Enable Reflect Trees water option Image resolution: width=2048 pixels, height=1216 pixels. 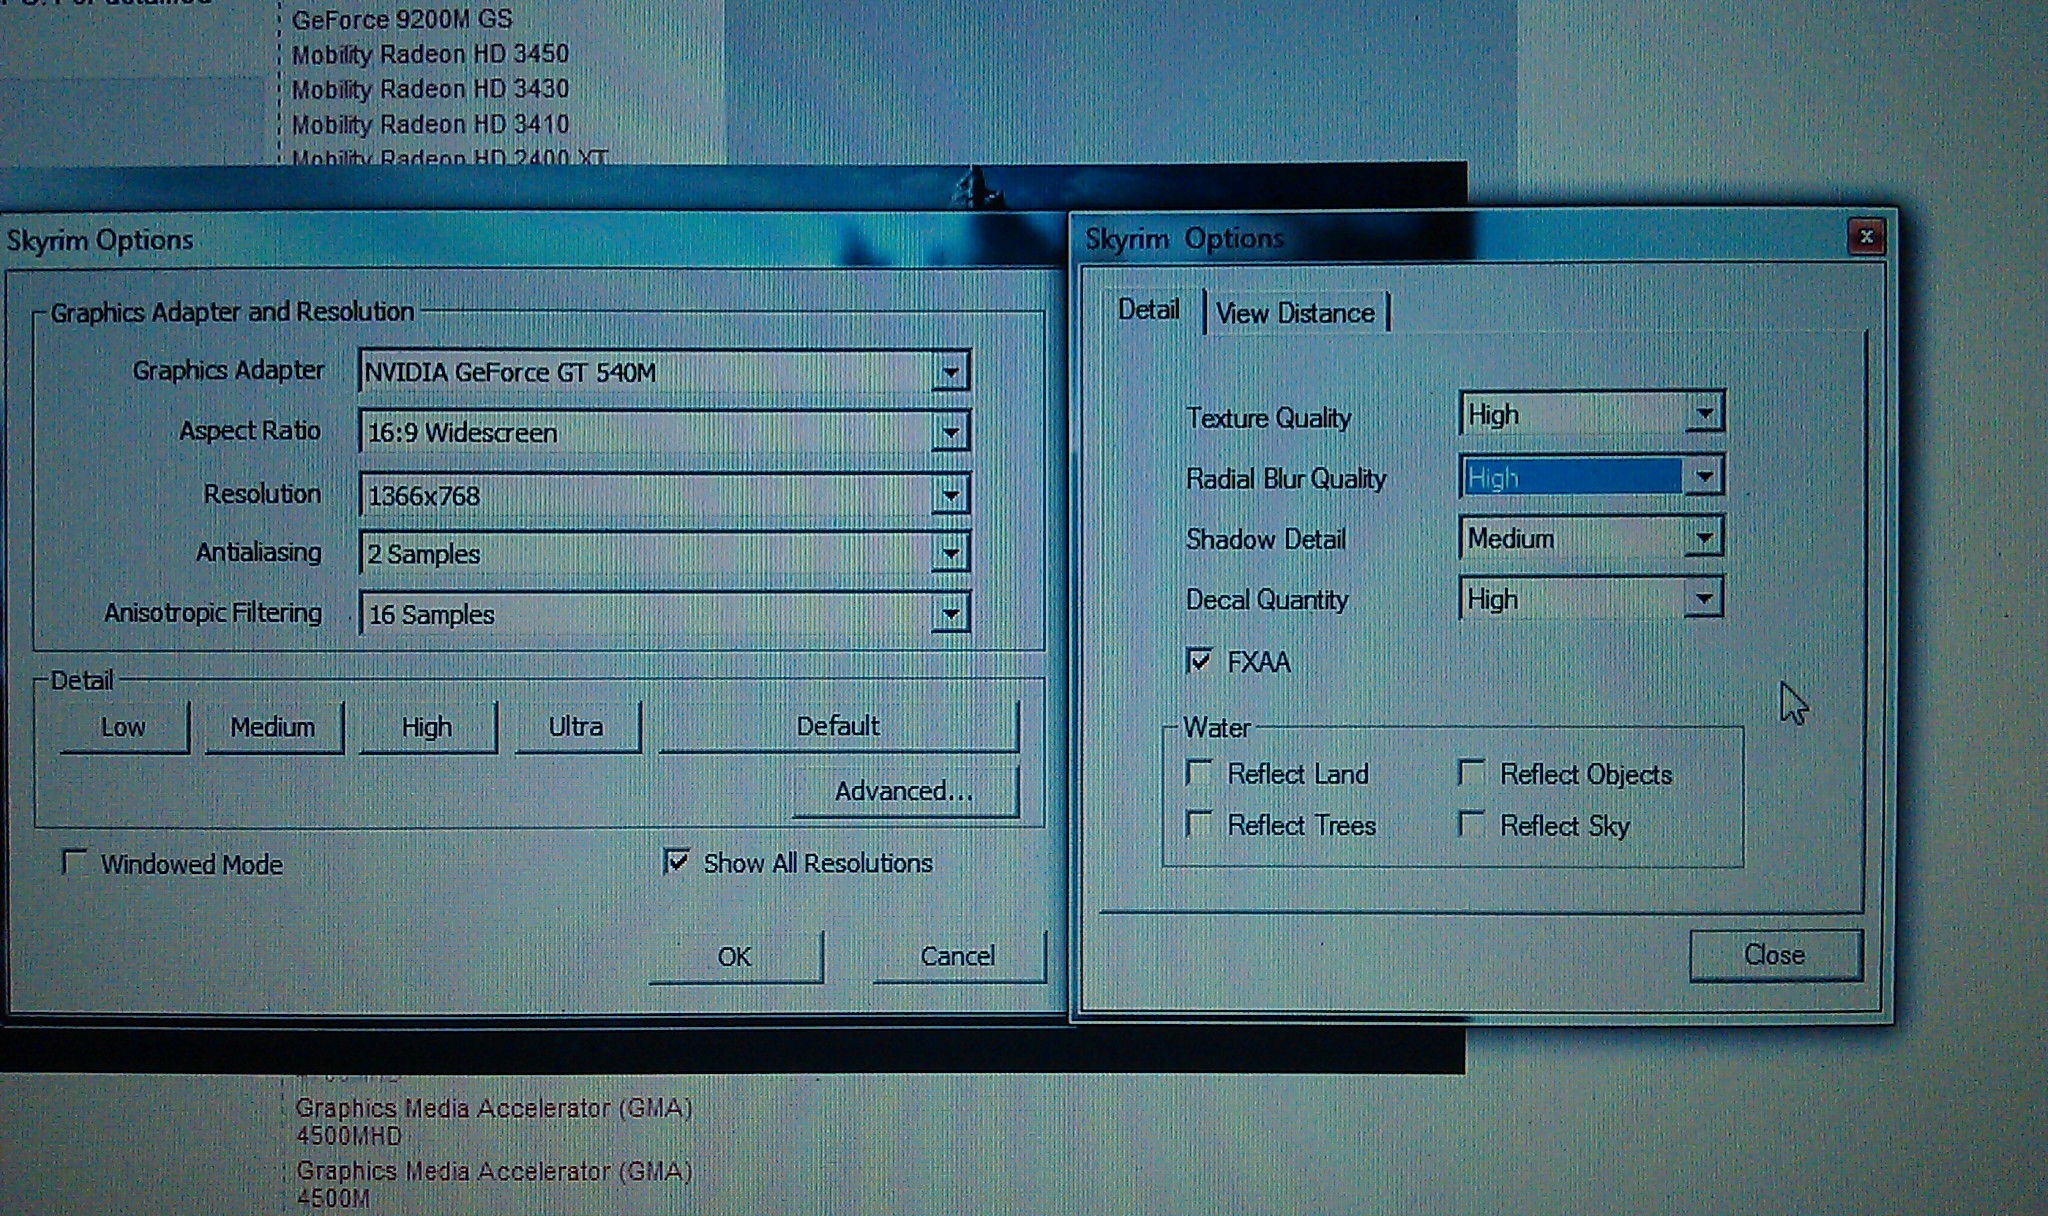point(1198,824)
